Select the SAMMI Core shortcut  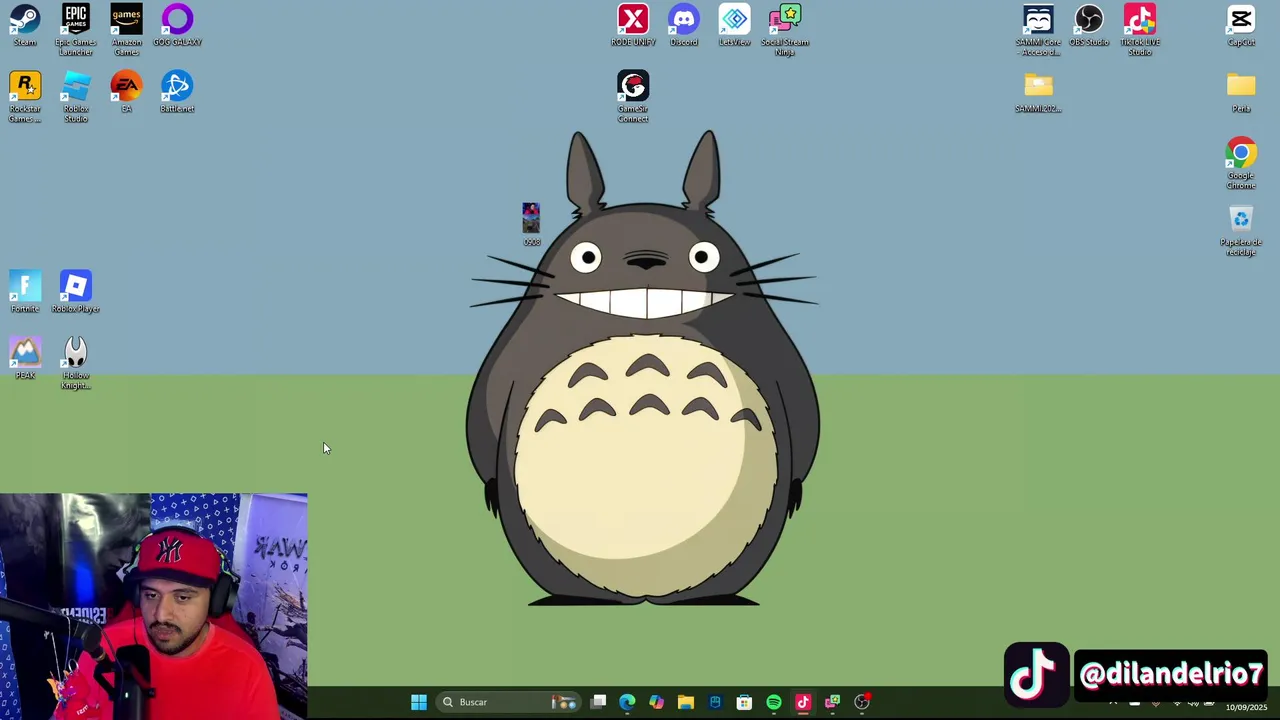coord(1038,30)
